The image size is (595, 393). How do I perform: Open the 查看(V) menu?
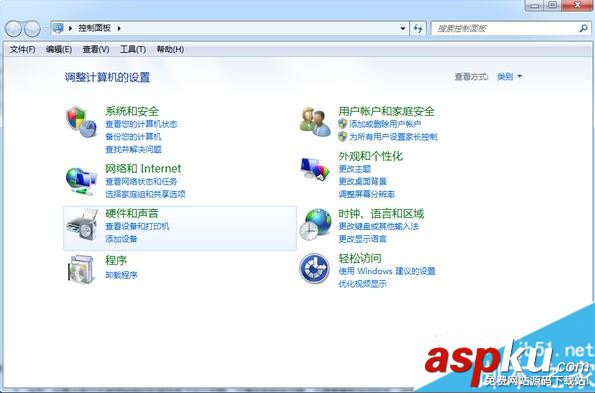[96, 49]
